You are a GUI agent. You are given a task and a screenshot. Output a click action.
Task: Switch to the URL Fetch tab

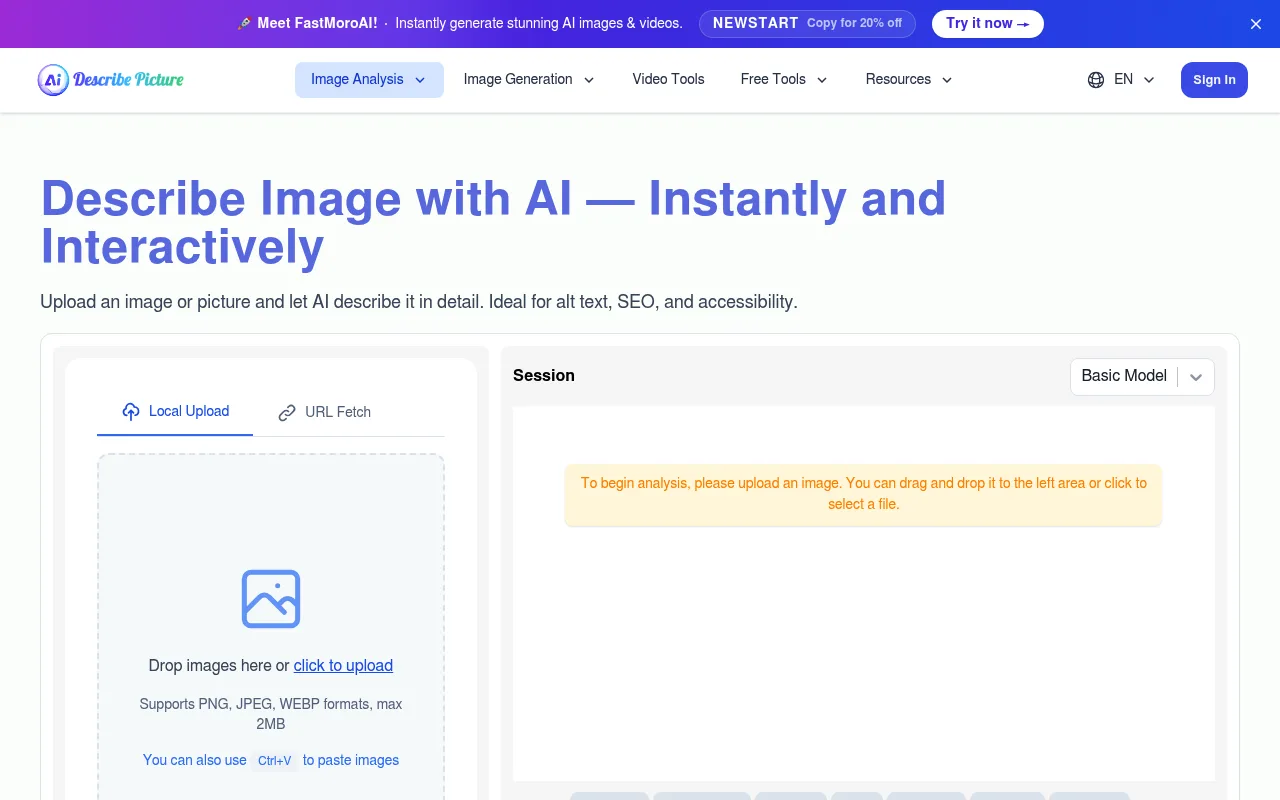(x=324, y=412)
